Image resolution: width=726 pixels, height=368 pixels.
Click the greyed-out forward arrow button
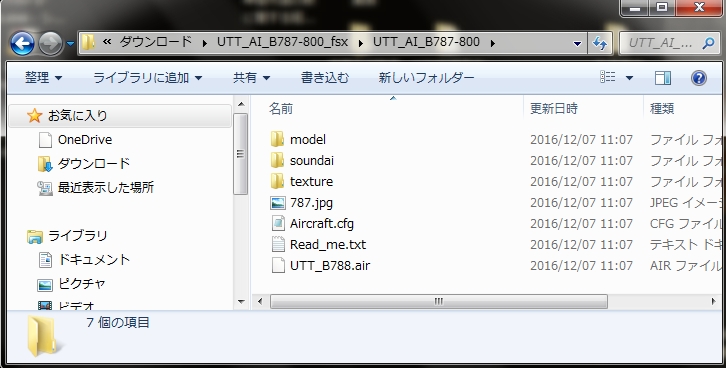[50, 44]
